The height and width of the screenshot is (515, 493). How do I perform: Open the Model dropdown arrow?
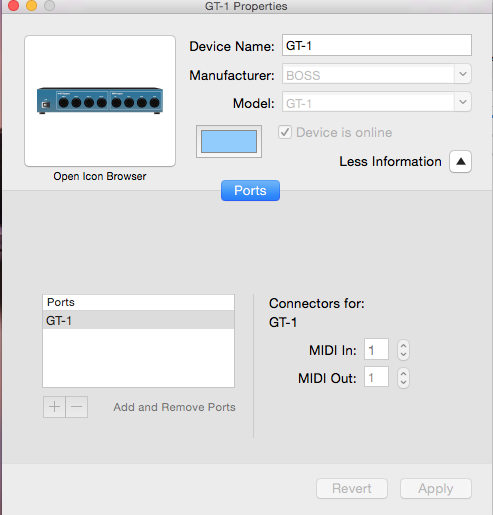(x=463, y=102)
